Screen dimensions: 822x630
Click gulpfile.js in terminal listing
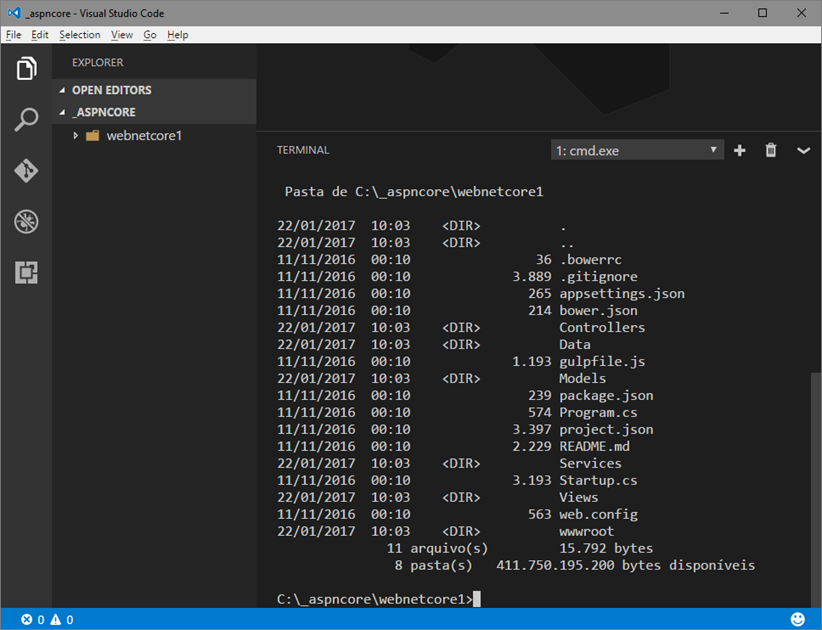602,361
